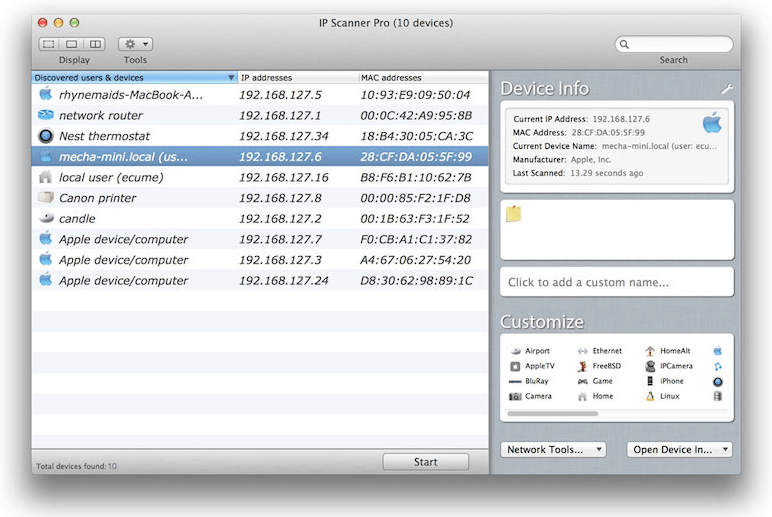772x517 pixels.
Task: Choose the Game controller icon
Action: 583,381
